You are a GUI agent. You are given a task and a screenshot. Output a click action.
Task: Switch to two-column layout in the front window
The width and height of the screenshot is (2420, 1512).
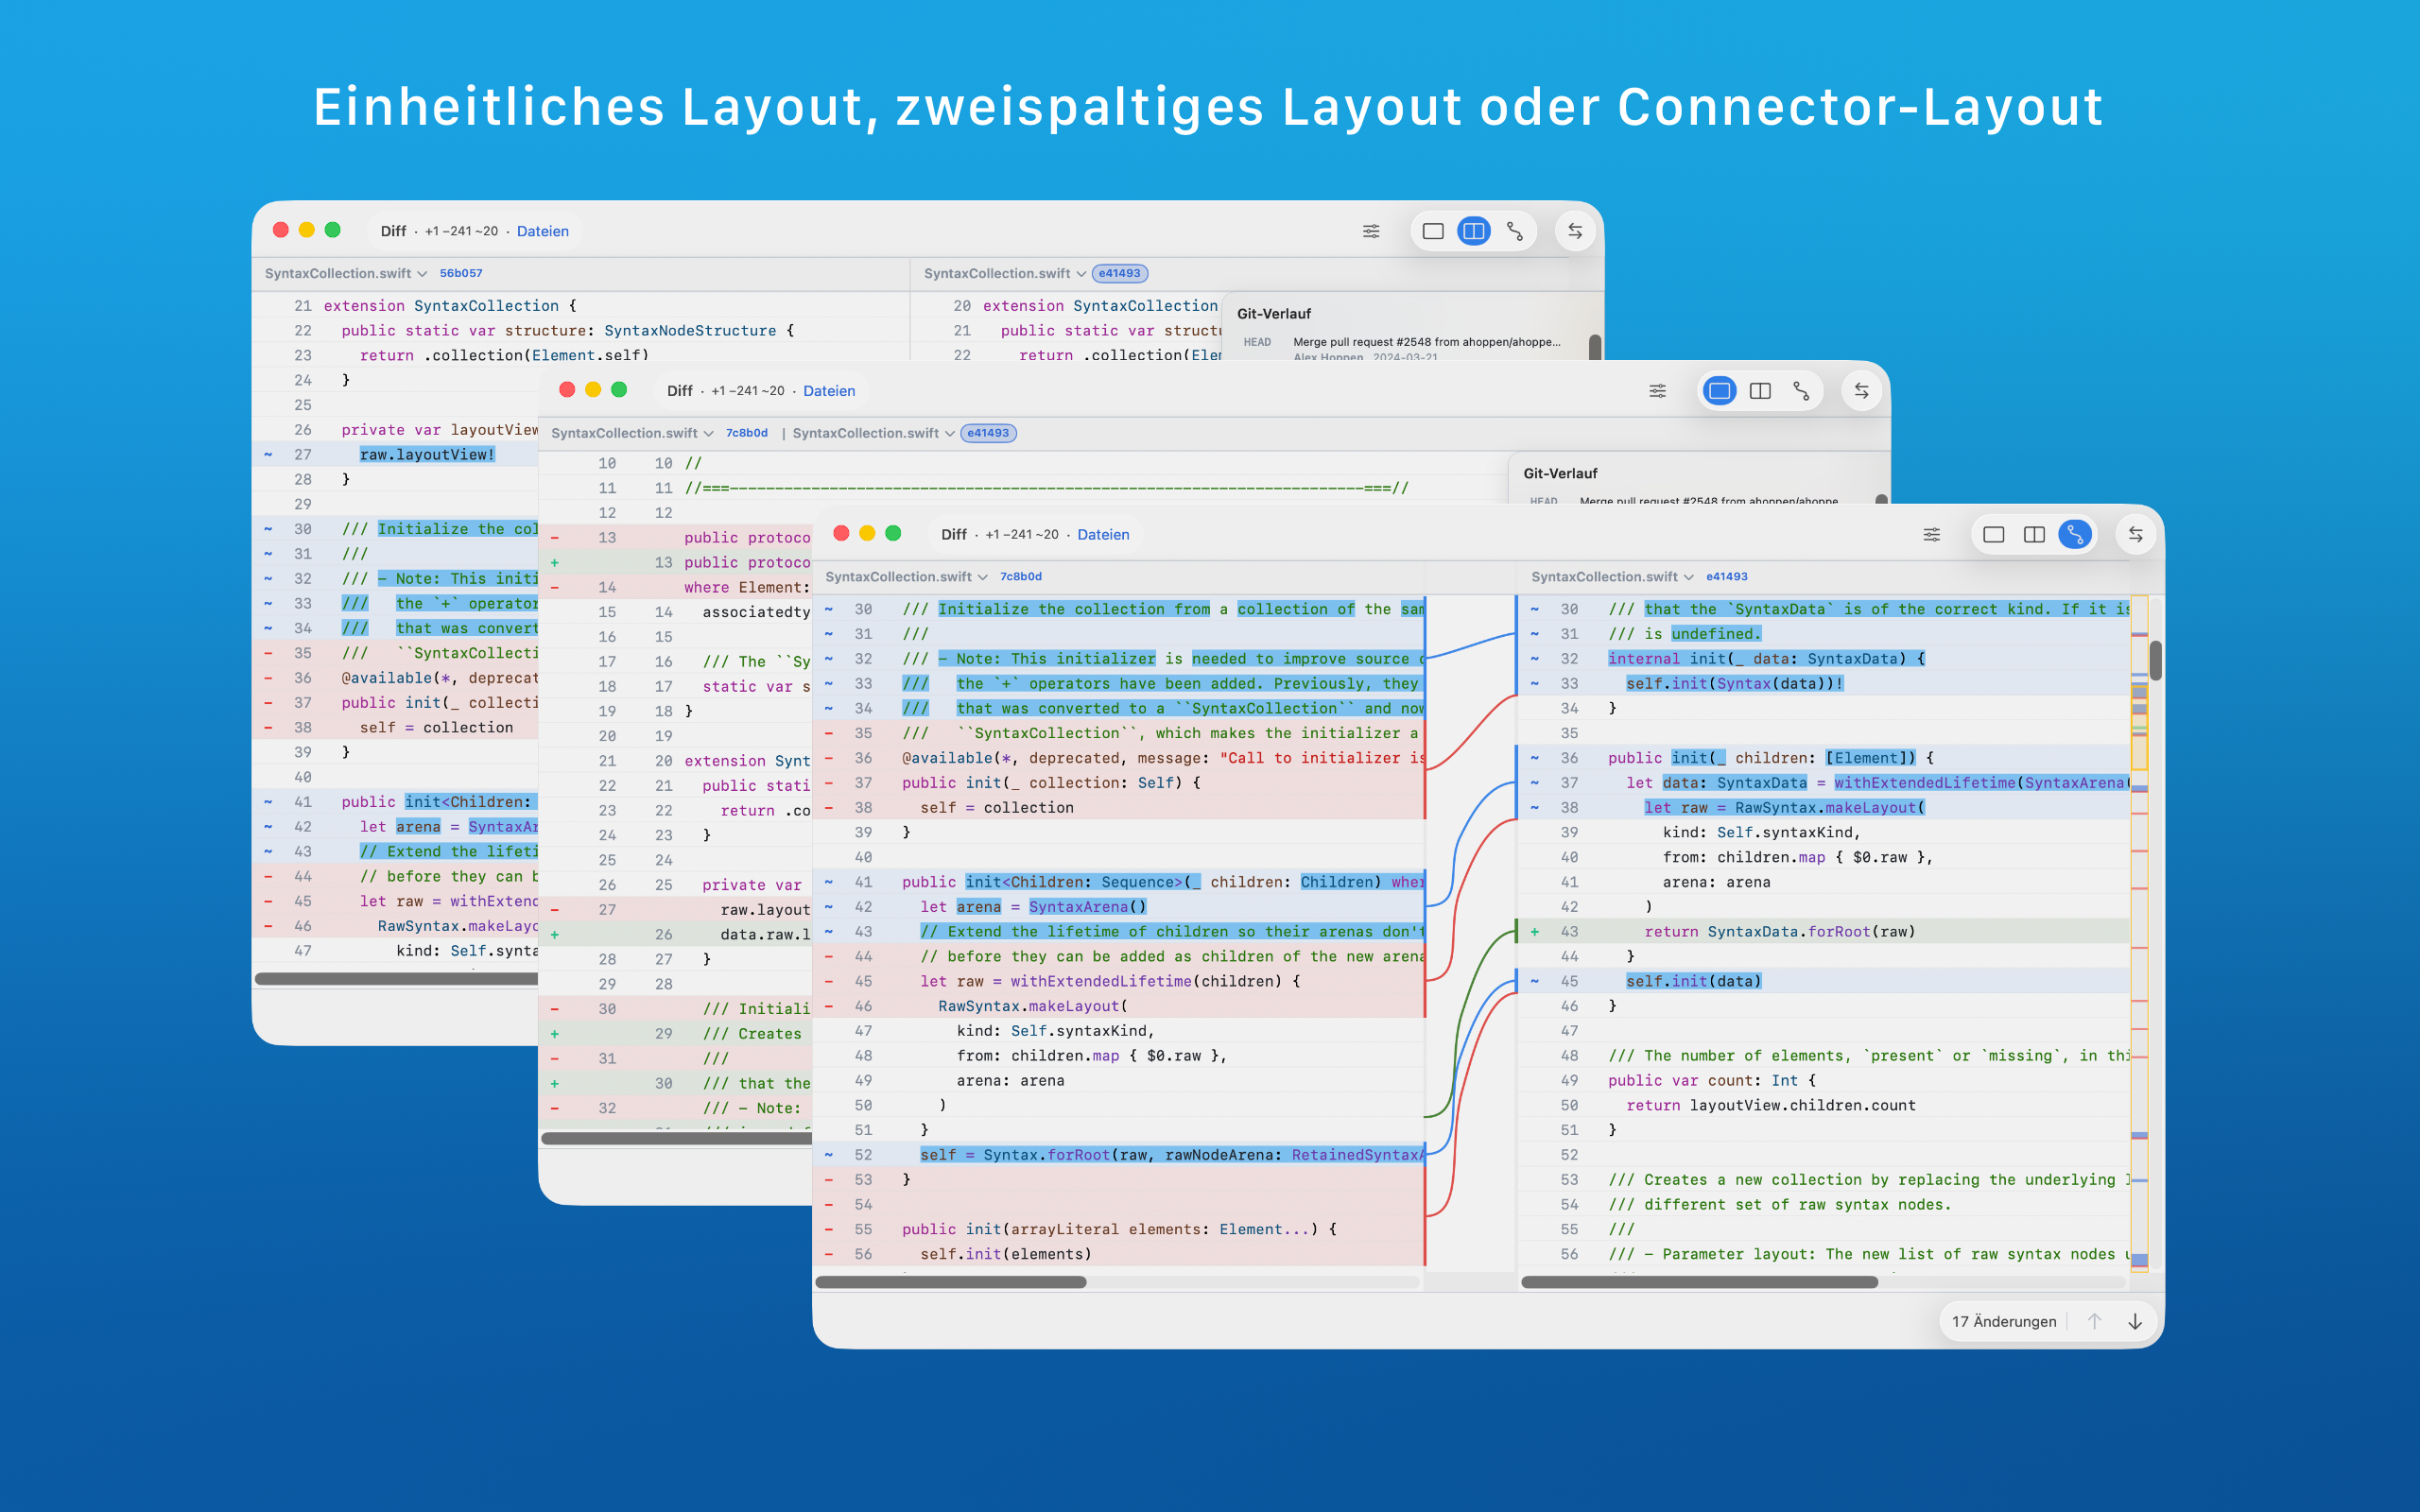pyautogui.click(x=2034, y=534)
